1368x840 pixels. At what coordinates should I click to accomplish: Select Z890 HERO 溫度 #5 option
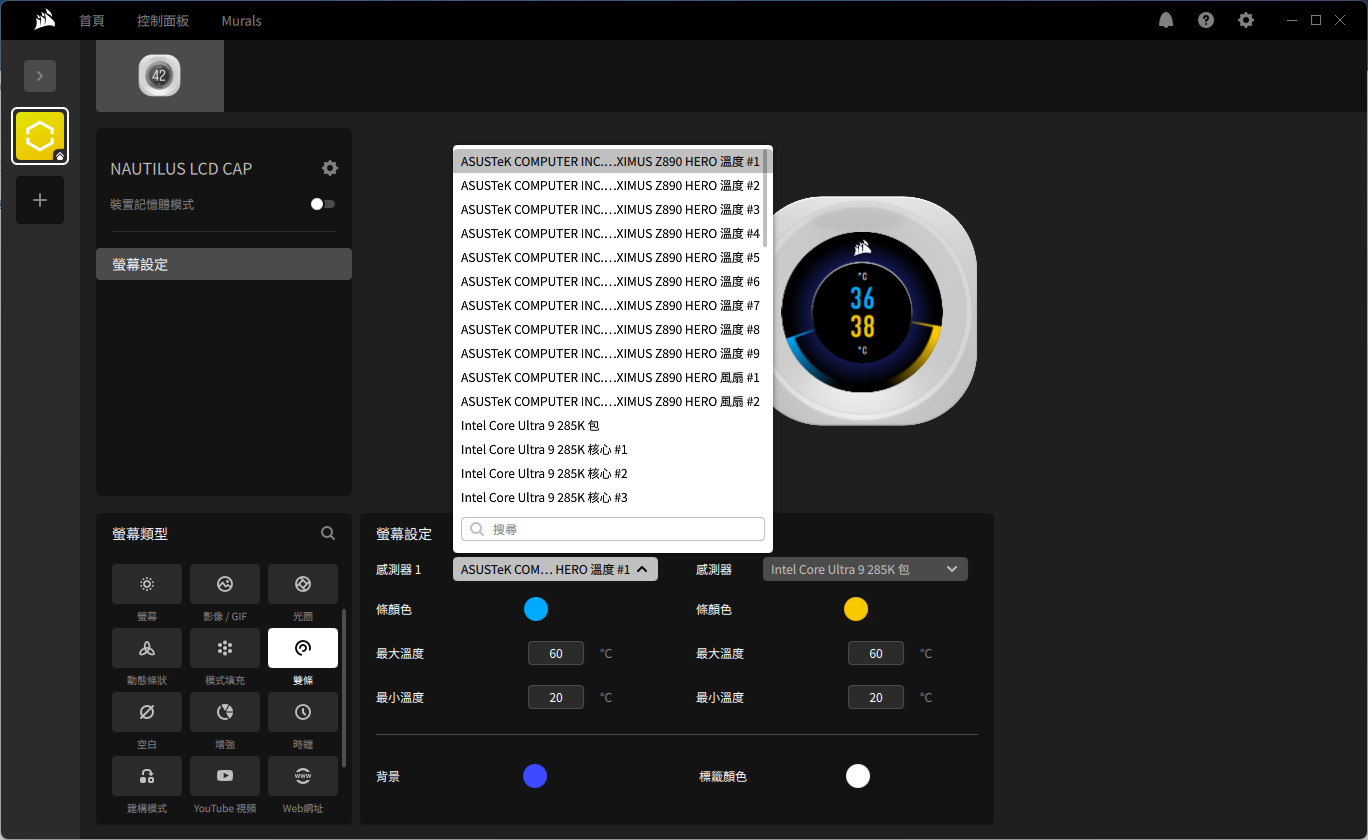point(609,257)
